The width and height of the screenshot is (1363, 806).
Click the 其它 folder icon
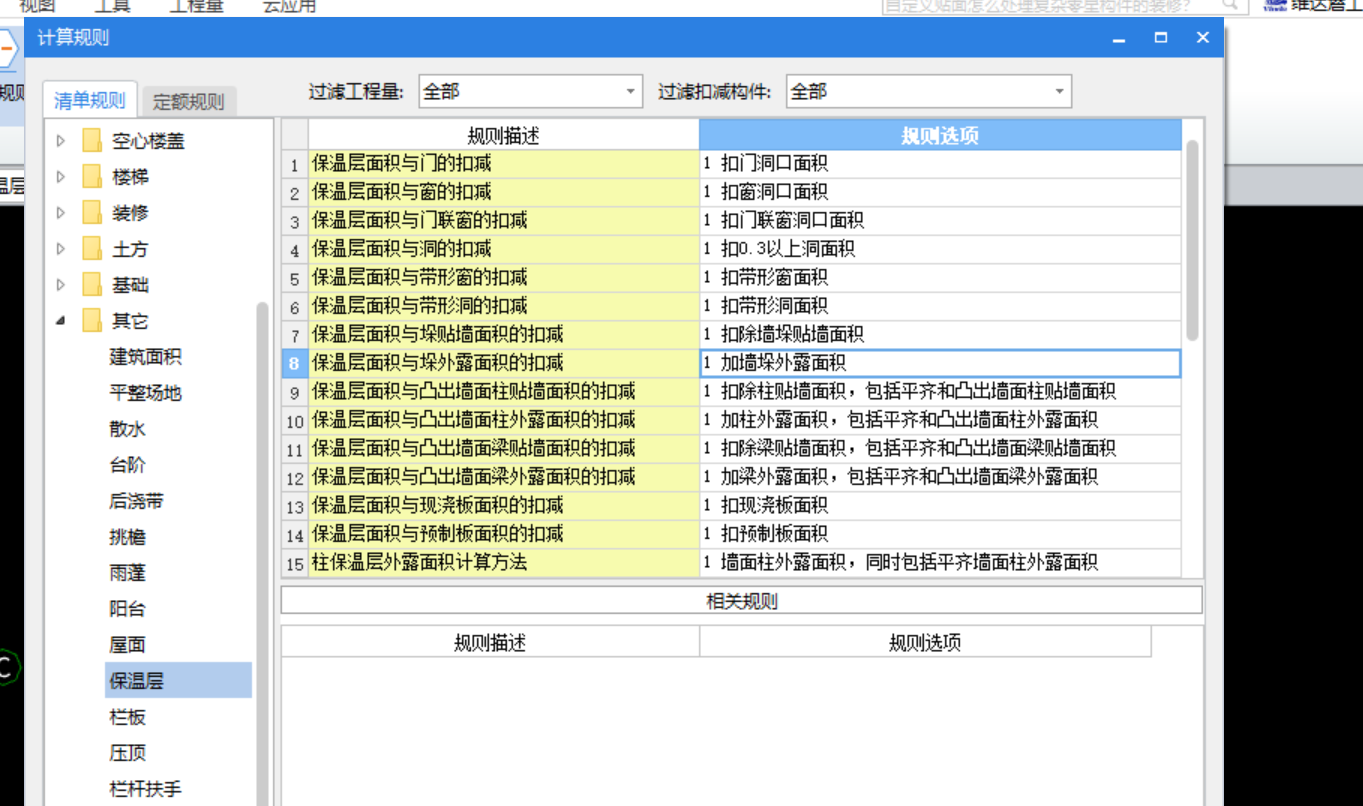(x=92, y=321)
